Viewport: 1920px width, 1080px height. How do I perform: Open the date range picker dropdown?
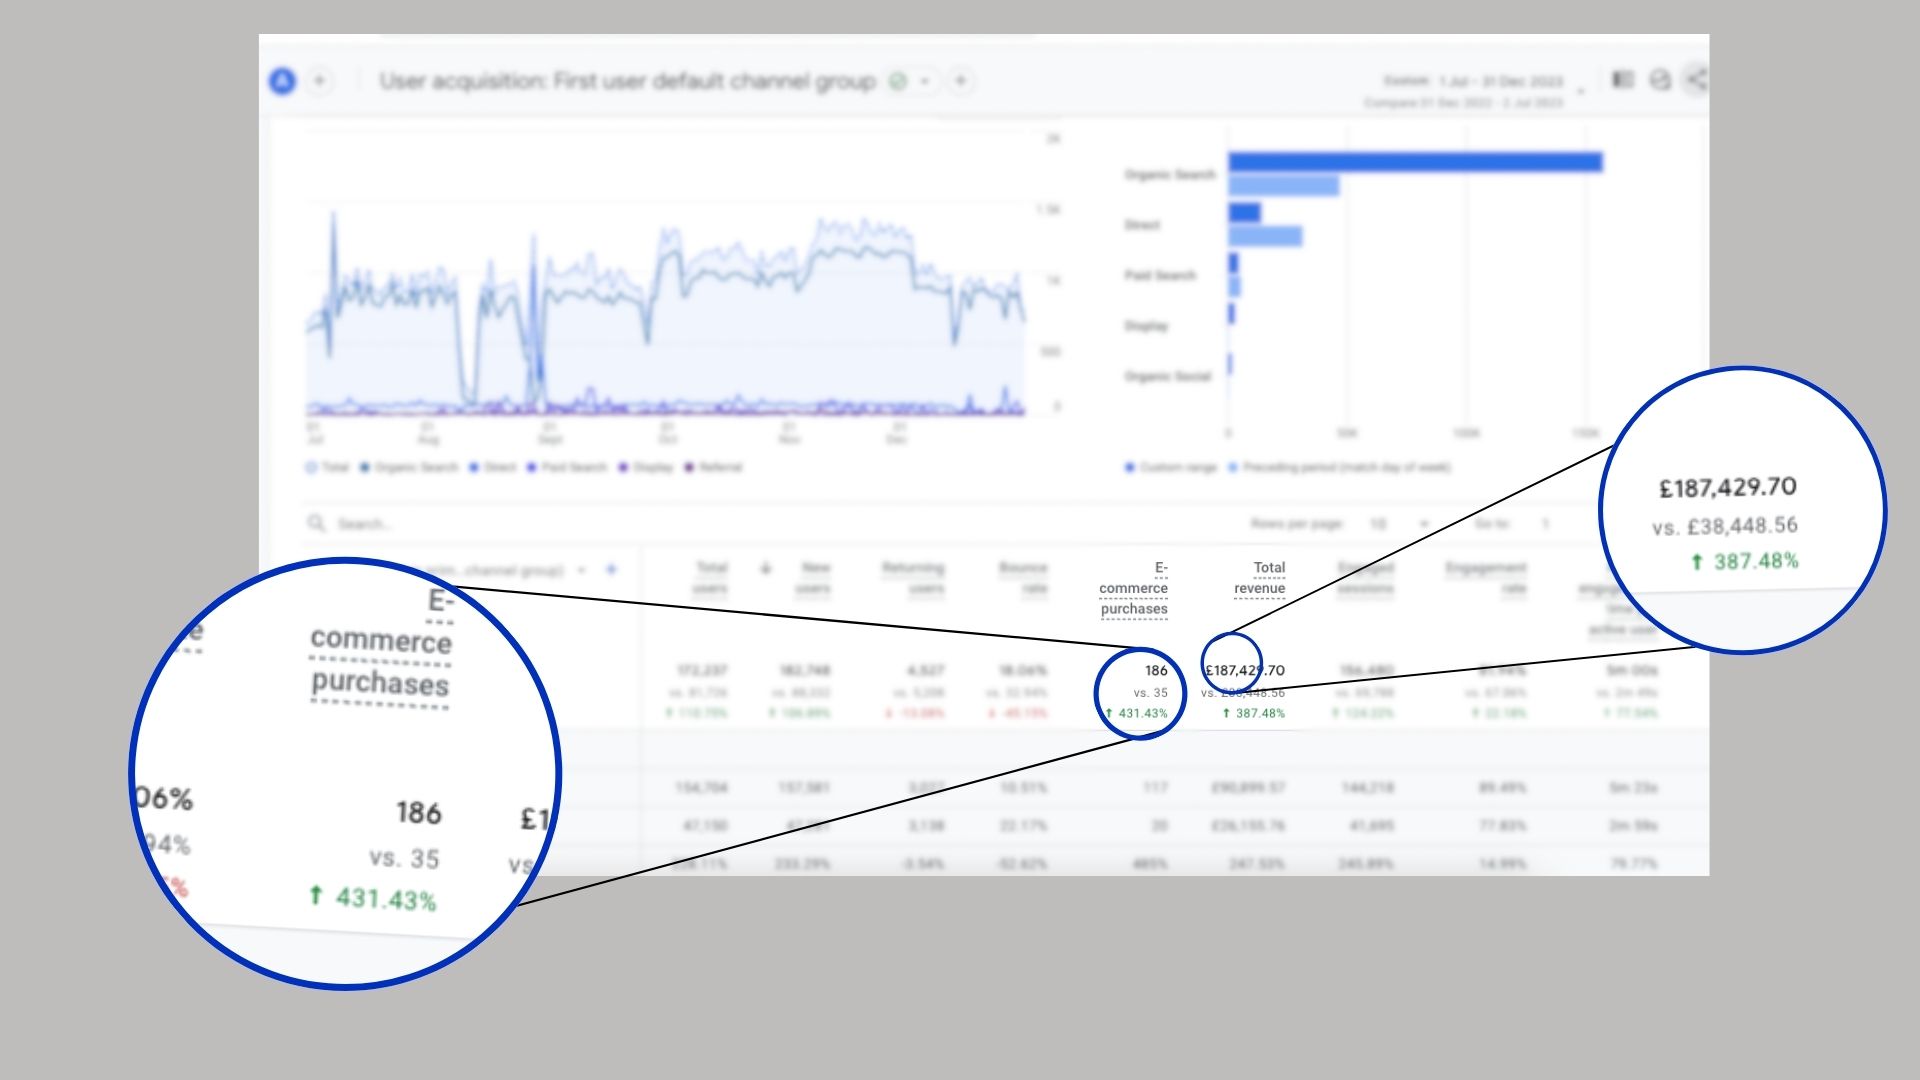coord(1581,91)
